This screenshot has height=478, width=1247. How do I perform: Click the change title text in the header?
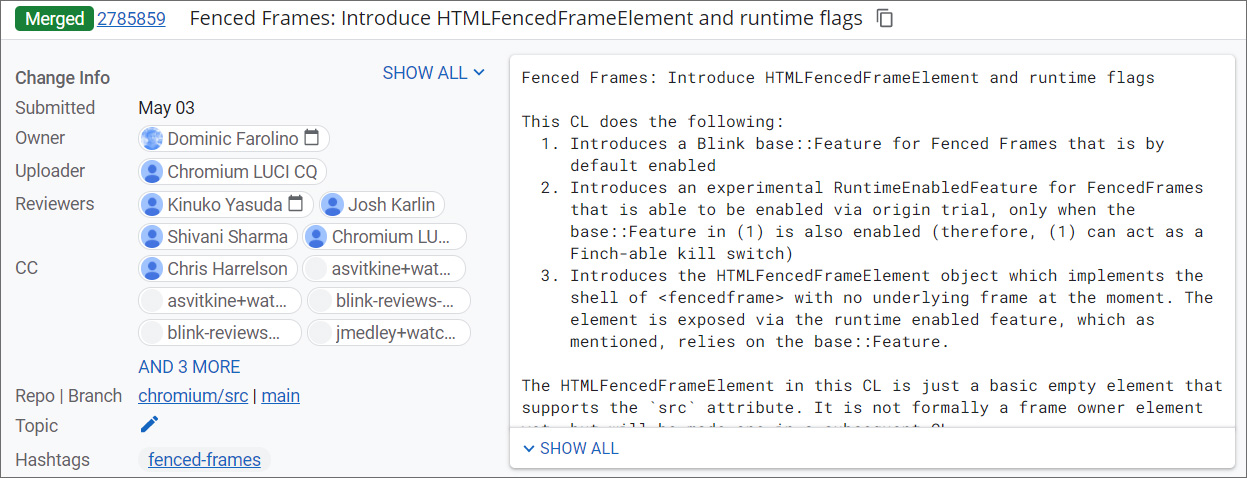[526, 19]
